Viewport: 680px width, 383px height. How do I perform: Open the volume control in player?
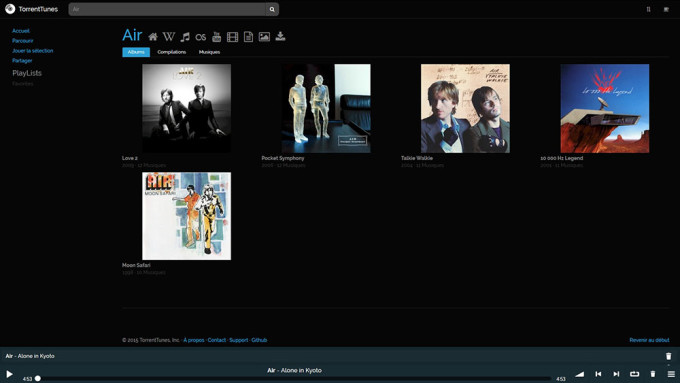(579, 374)
